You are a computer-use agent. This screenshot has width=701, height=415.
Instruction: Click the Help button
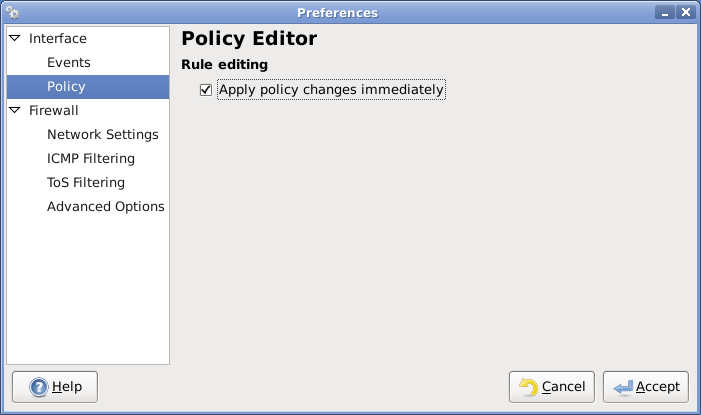pos(55,387)
